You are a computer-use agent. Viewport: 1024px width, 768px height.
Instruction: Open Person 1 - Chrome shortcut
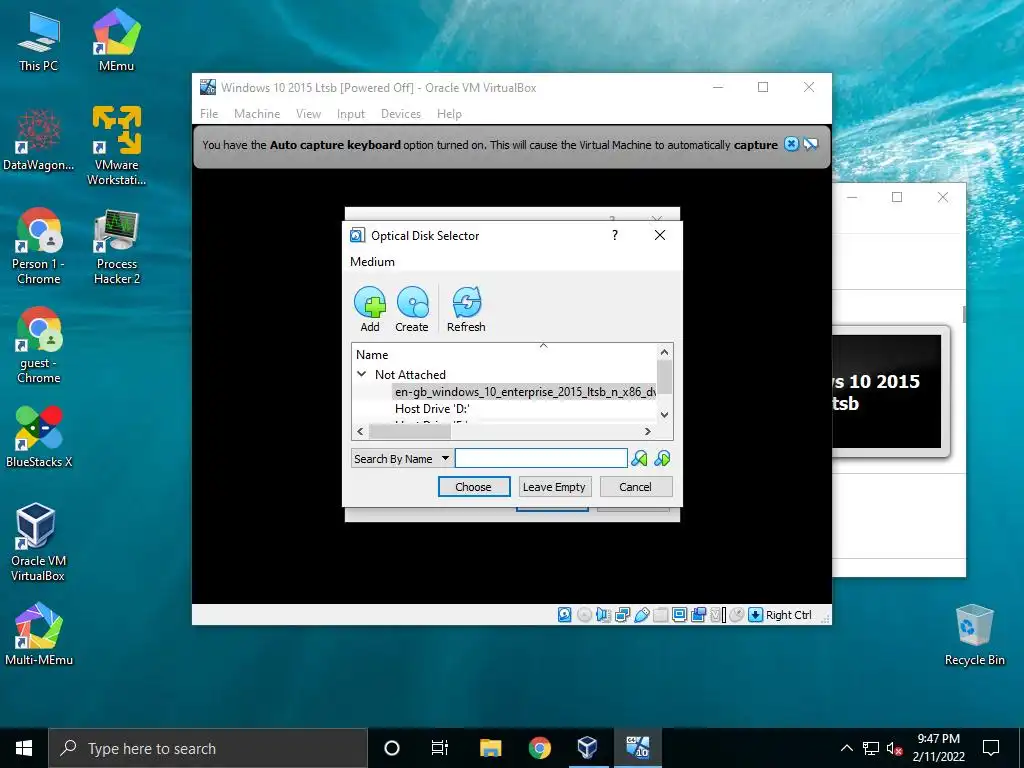[x=39, y=246]
